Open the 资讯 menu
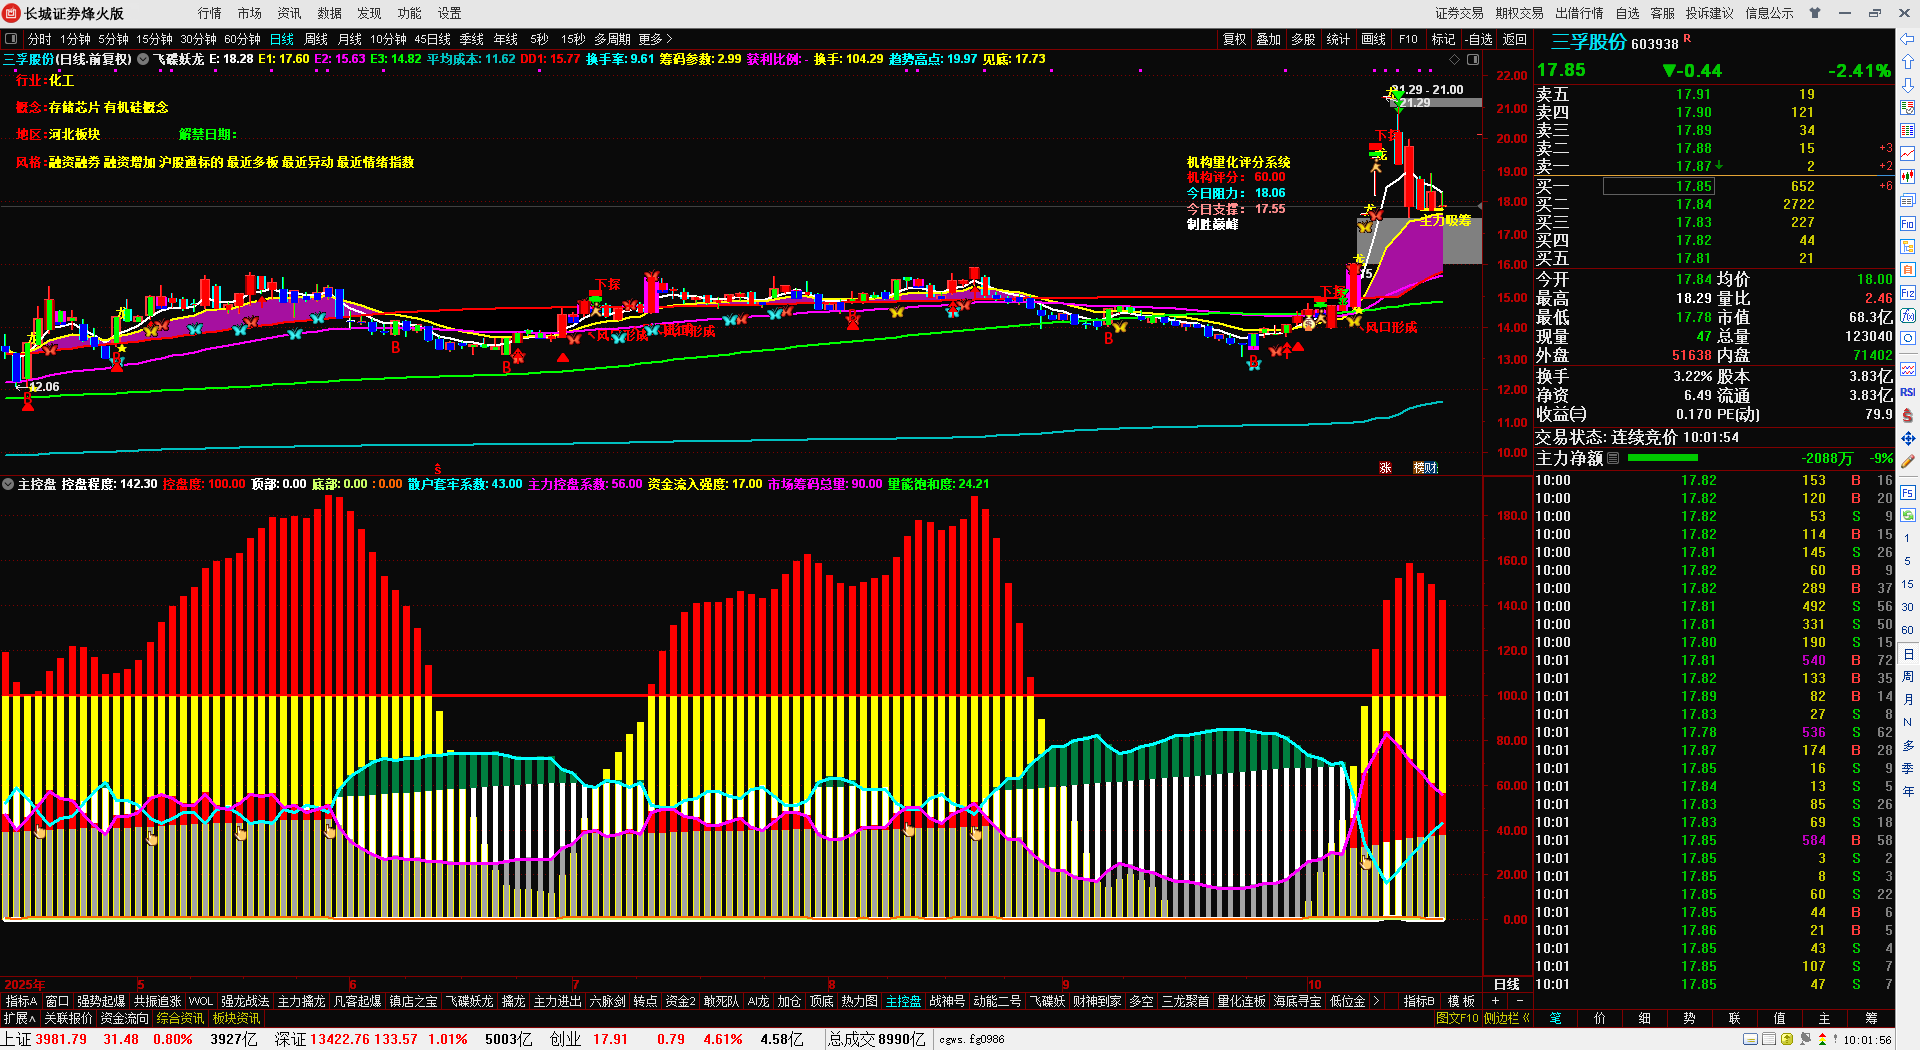Screen dimensions: 1920x1050 [290, 13]
